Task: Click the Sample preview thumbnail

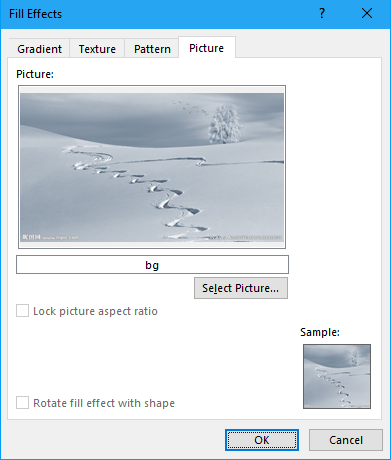Action: click(337, 376)
